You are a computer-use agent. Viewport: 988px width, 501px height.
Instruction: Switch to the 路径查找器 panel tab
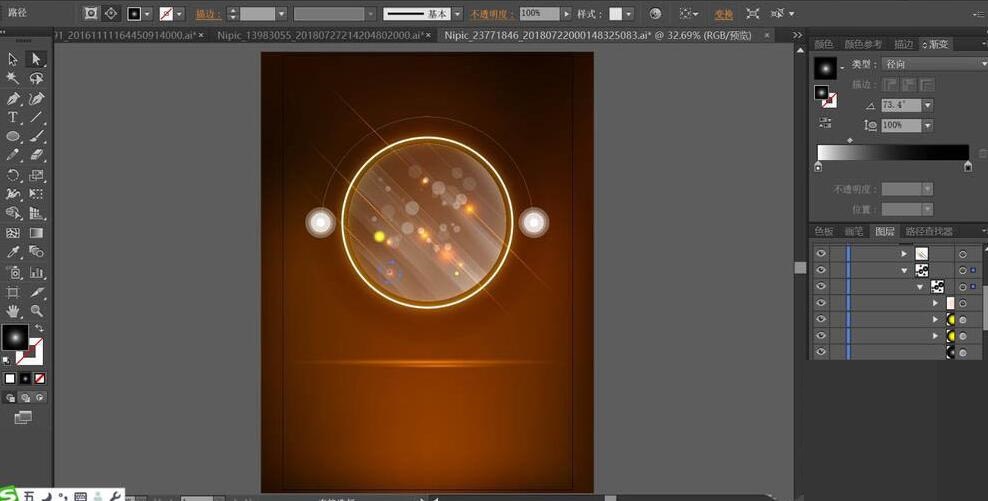click(x=929, y=231)
